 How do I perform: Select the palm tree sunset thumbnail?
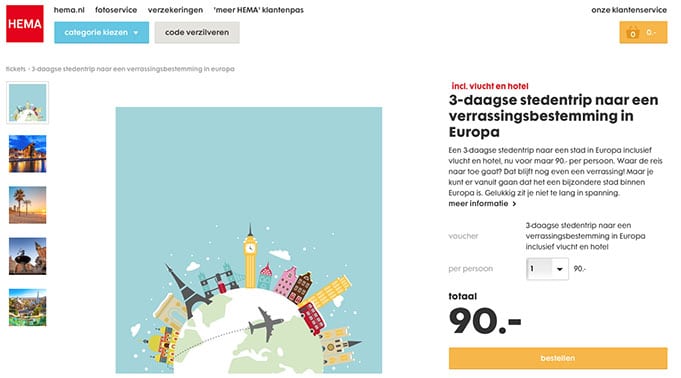27,205
